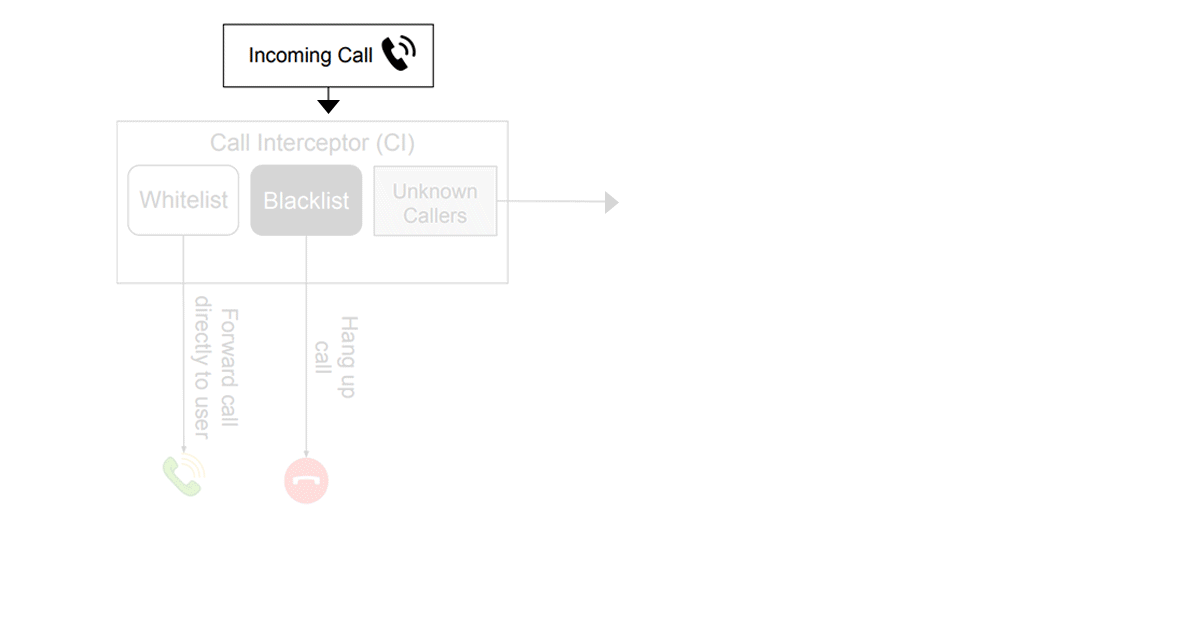
Task: Select the Unknown Callers box
Action: click(x=435, y=201)
